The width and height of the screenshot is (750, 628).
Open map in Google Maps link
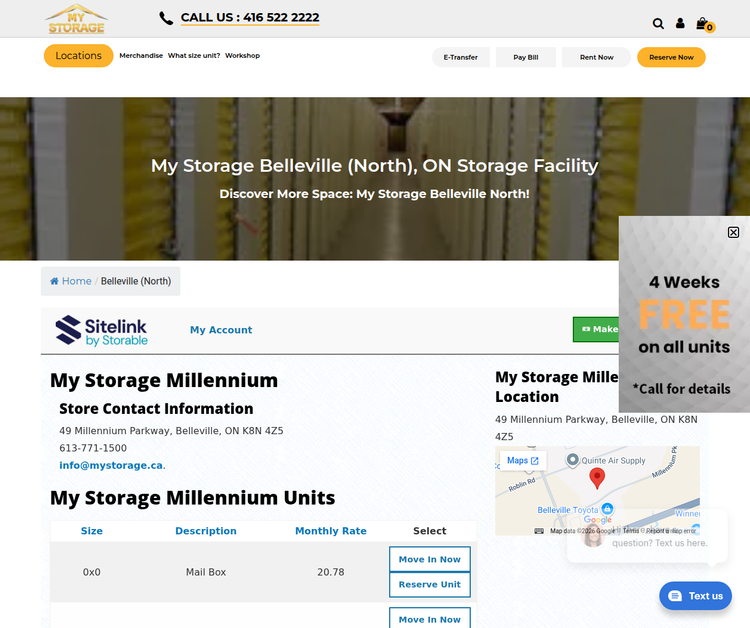[523, 461]
